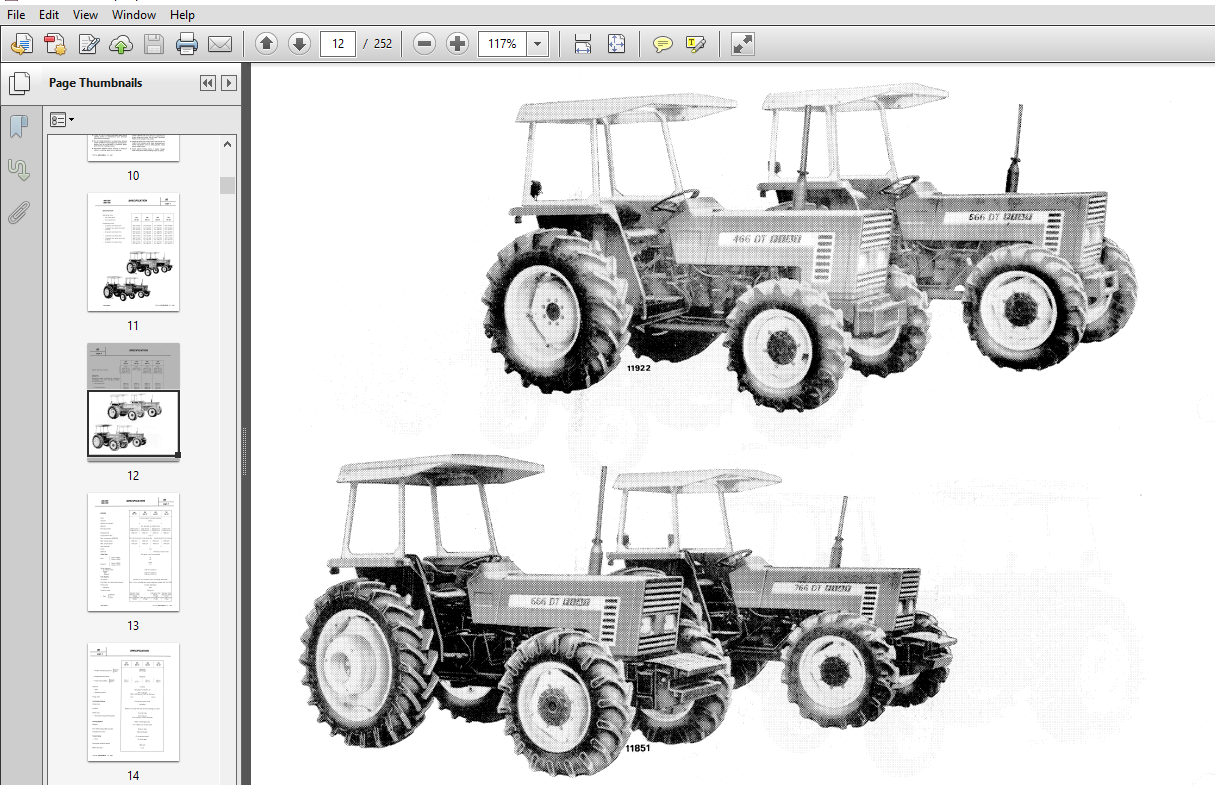Open the Edit menu

[x=49, y=15]
